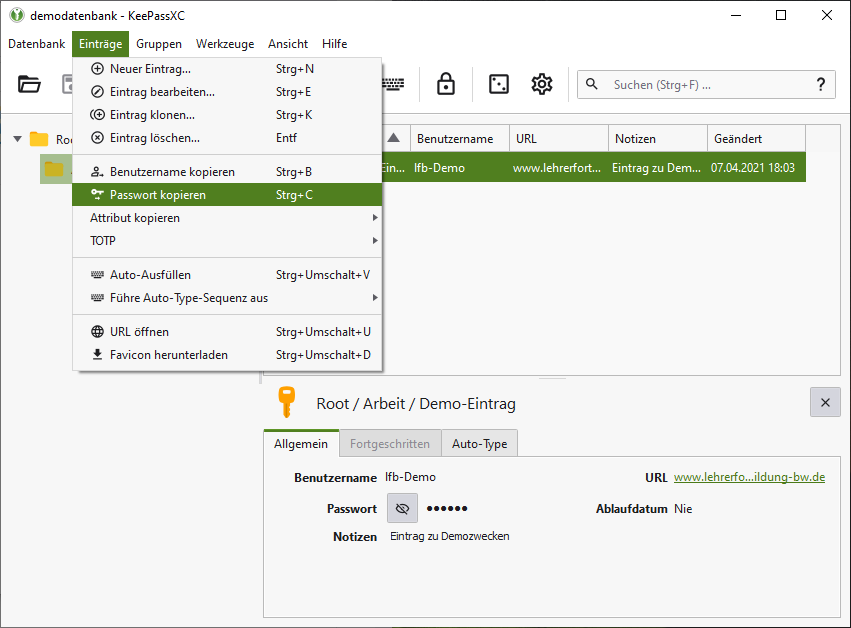Click the Auto-Type keyboard toolbar icon
Image resolution: width=851 pixels, height=628 pixels.
tap(393, 85)
